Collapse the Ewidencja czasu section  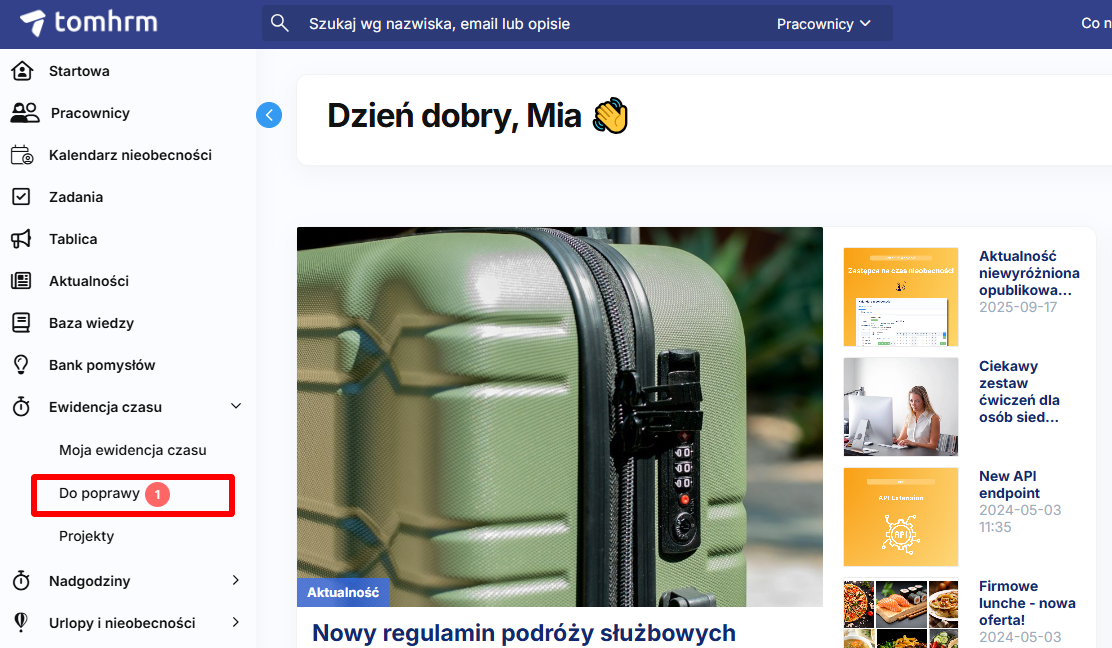pyautogui.click(x=236, y=407)
